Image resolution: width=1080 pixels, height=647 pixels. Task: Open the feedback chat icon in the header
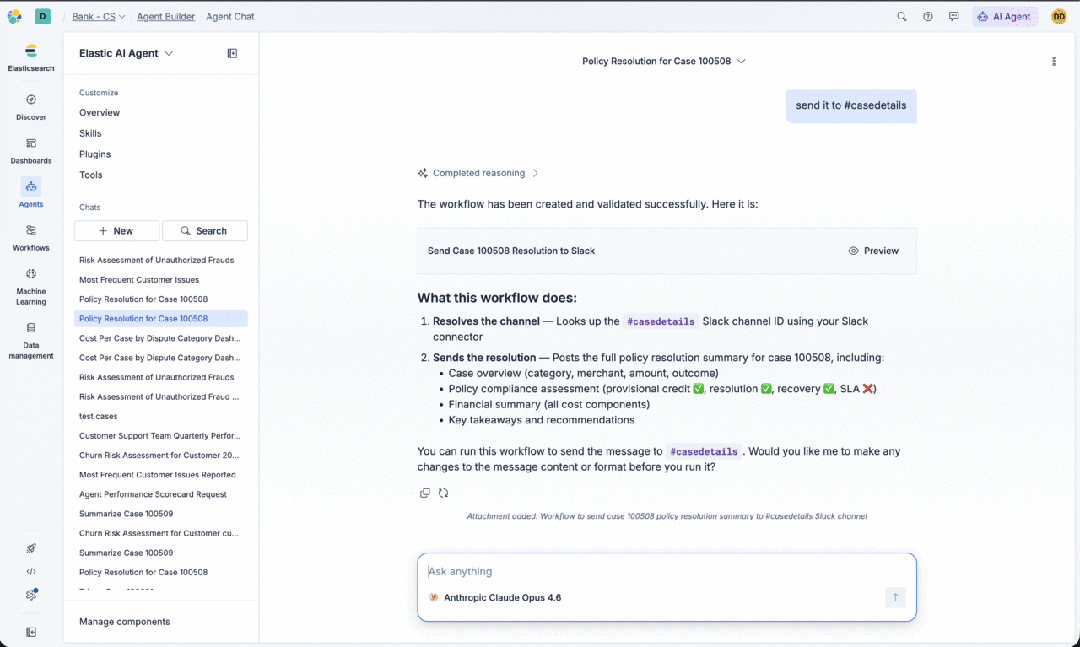pos(953,17)
